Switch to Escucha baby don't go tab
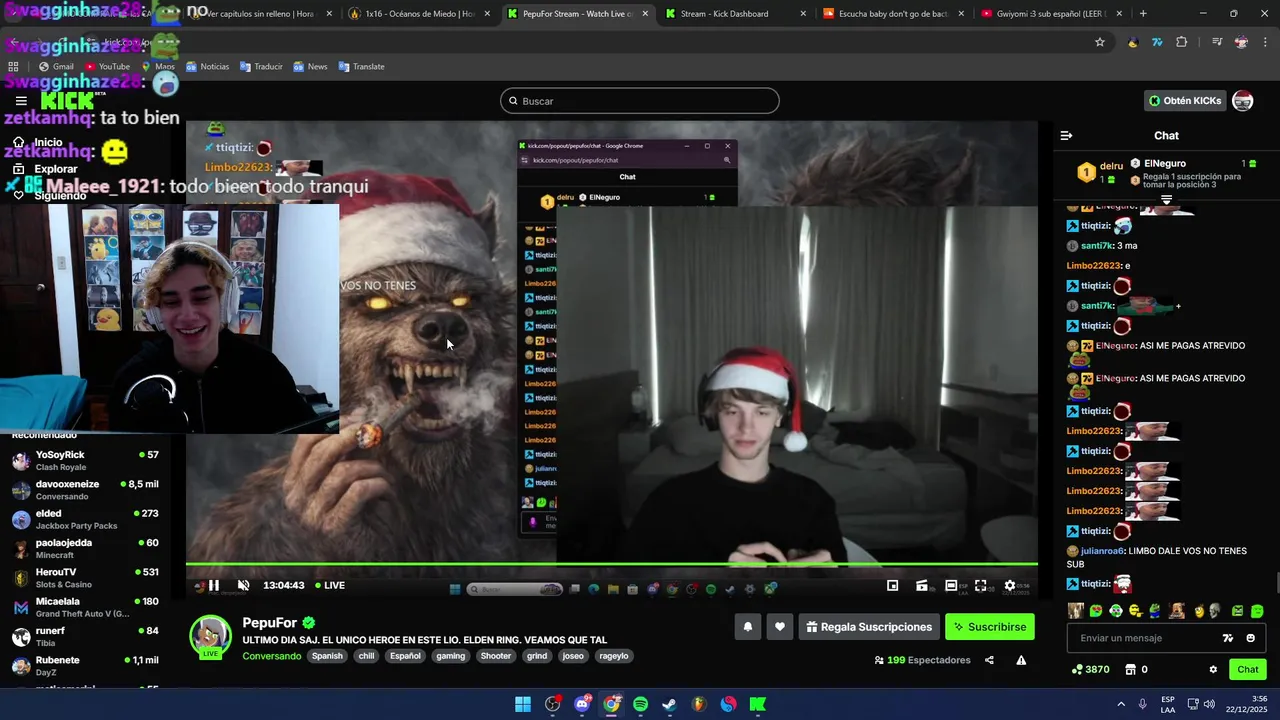 point(893,14)
